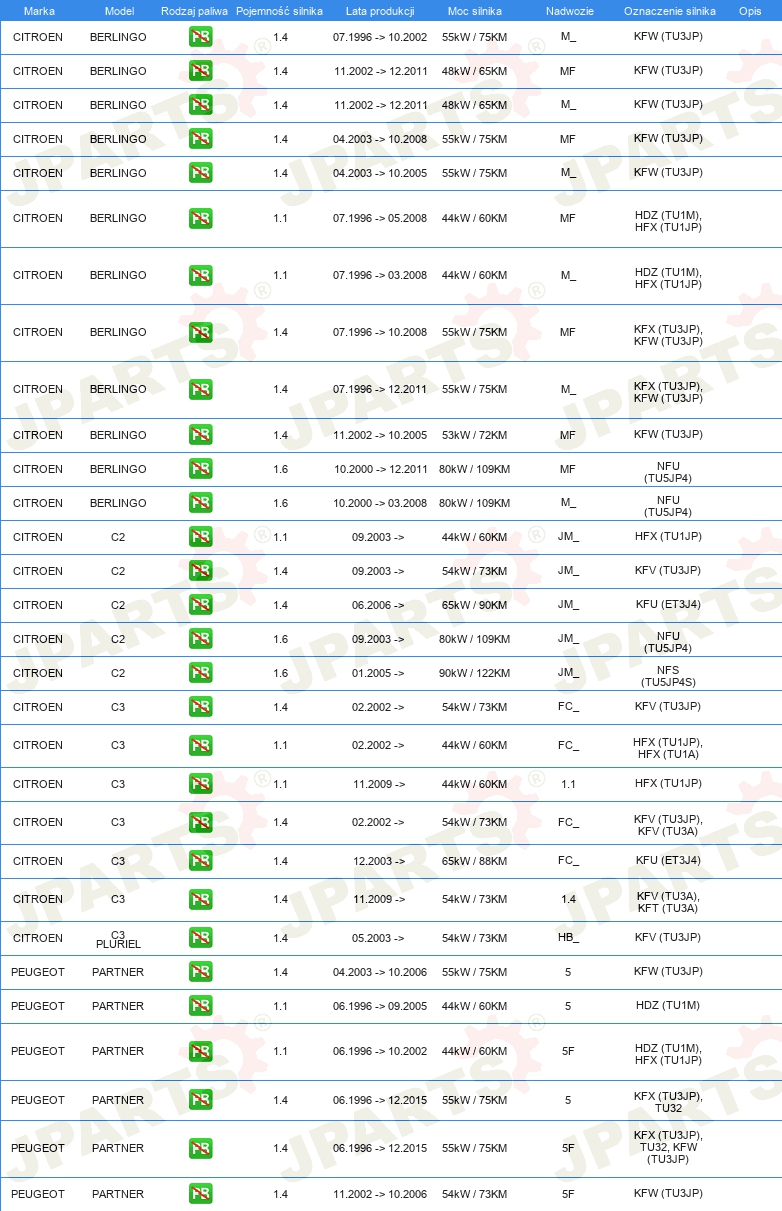Click the "Lata produkcji" column header
Screen dimensions: 782x1211
click(380, 11)
